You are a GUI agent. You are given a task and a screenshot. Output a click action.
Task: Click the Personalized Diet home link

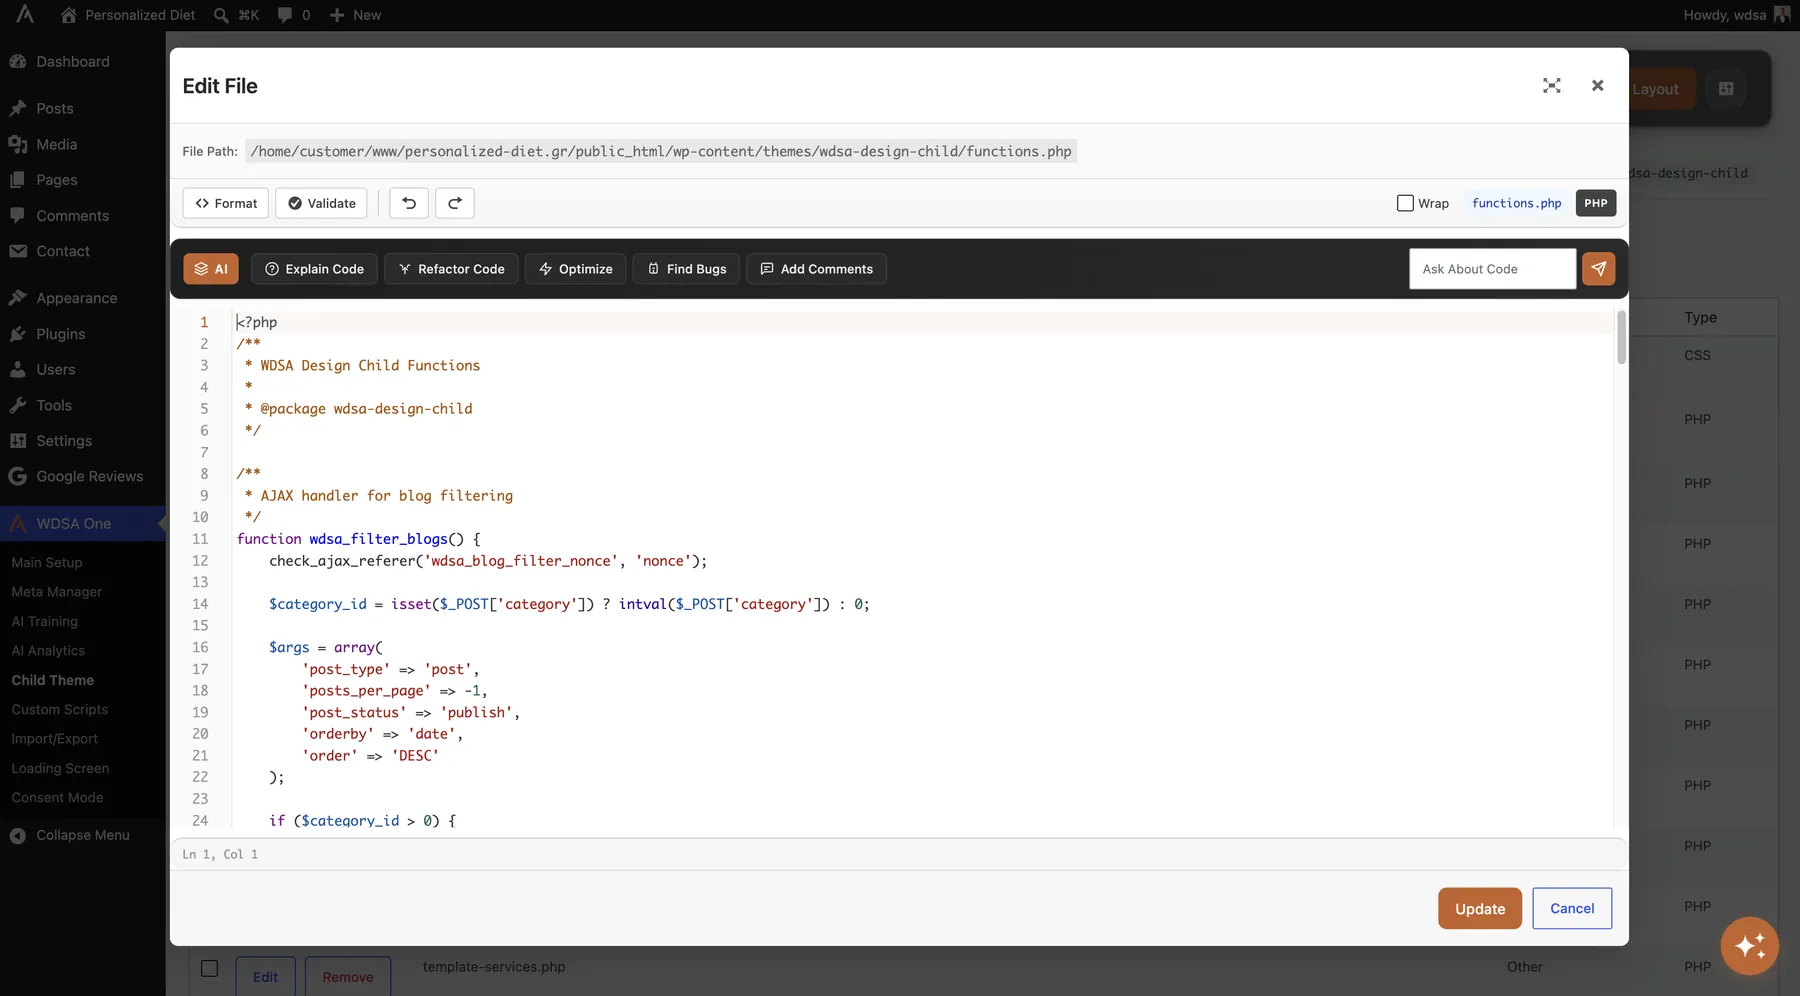pos(128,15)
